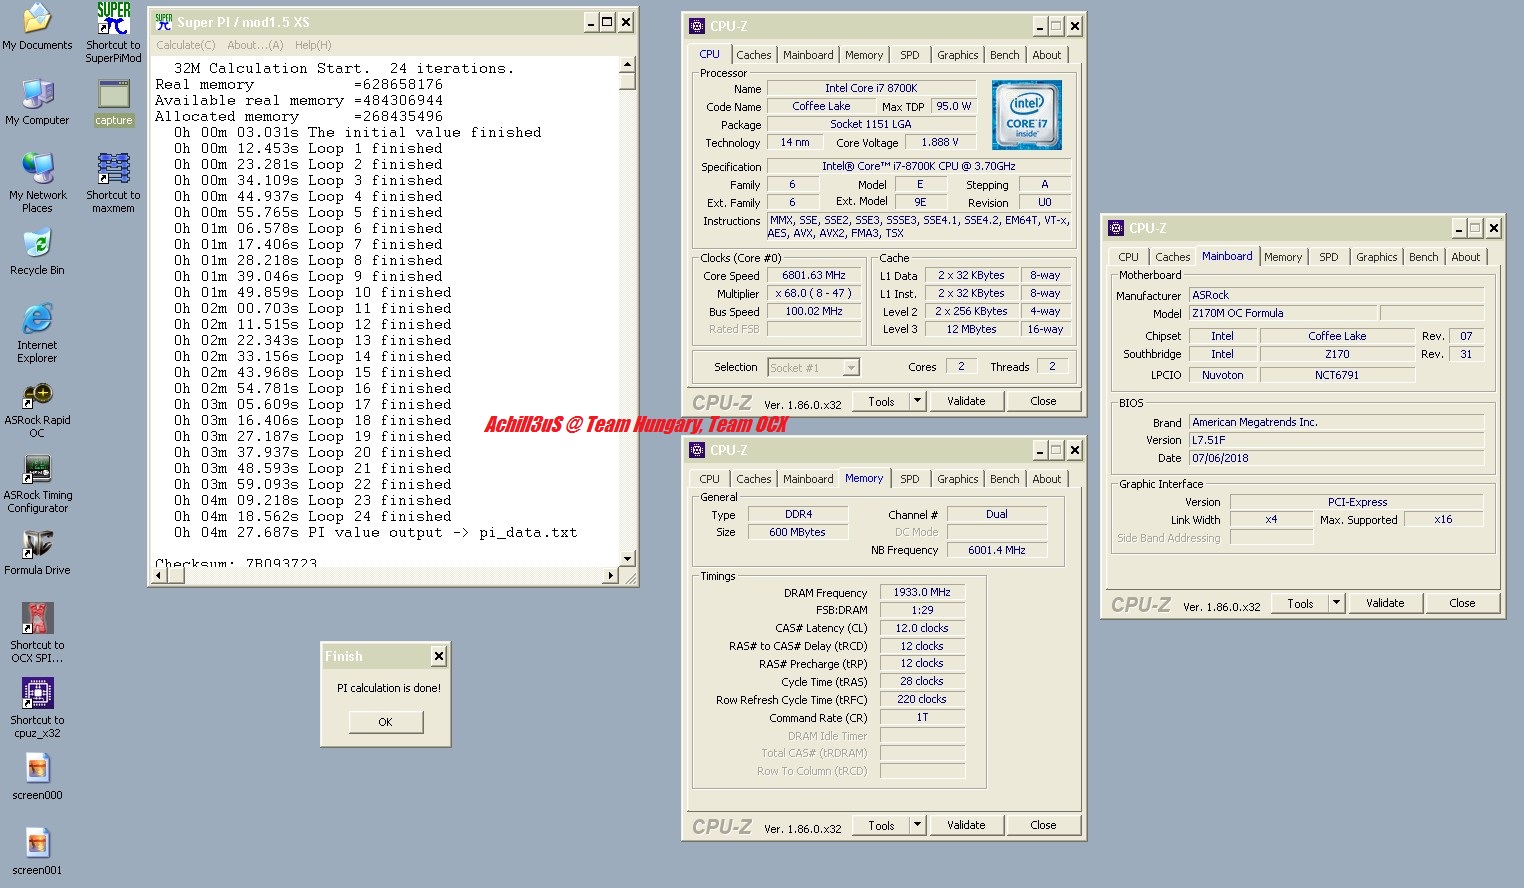Screen dimensions: 1524x888
Task: Click the Super PI title bar icon
Action: tap(163, 21)
